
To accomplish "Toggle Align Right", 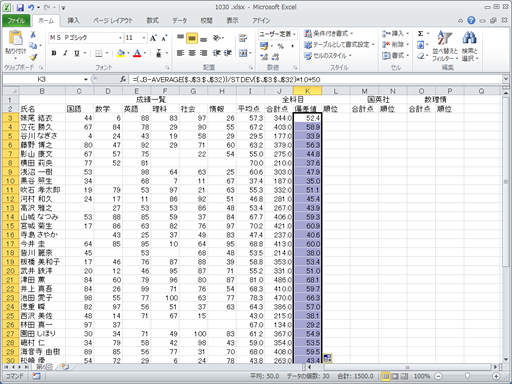I will click(203, 53).
